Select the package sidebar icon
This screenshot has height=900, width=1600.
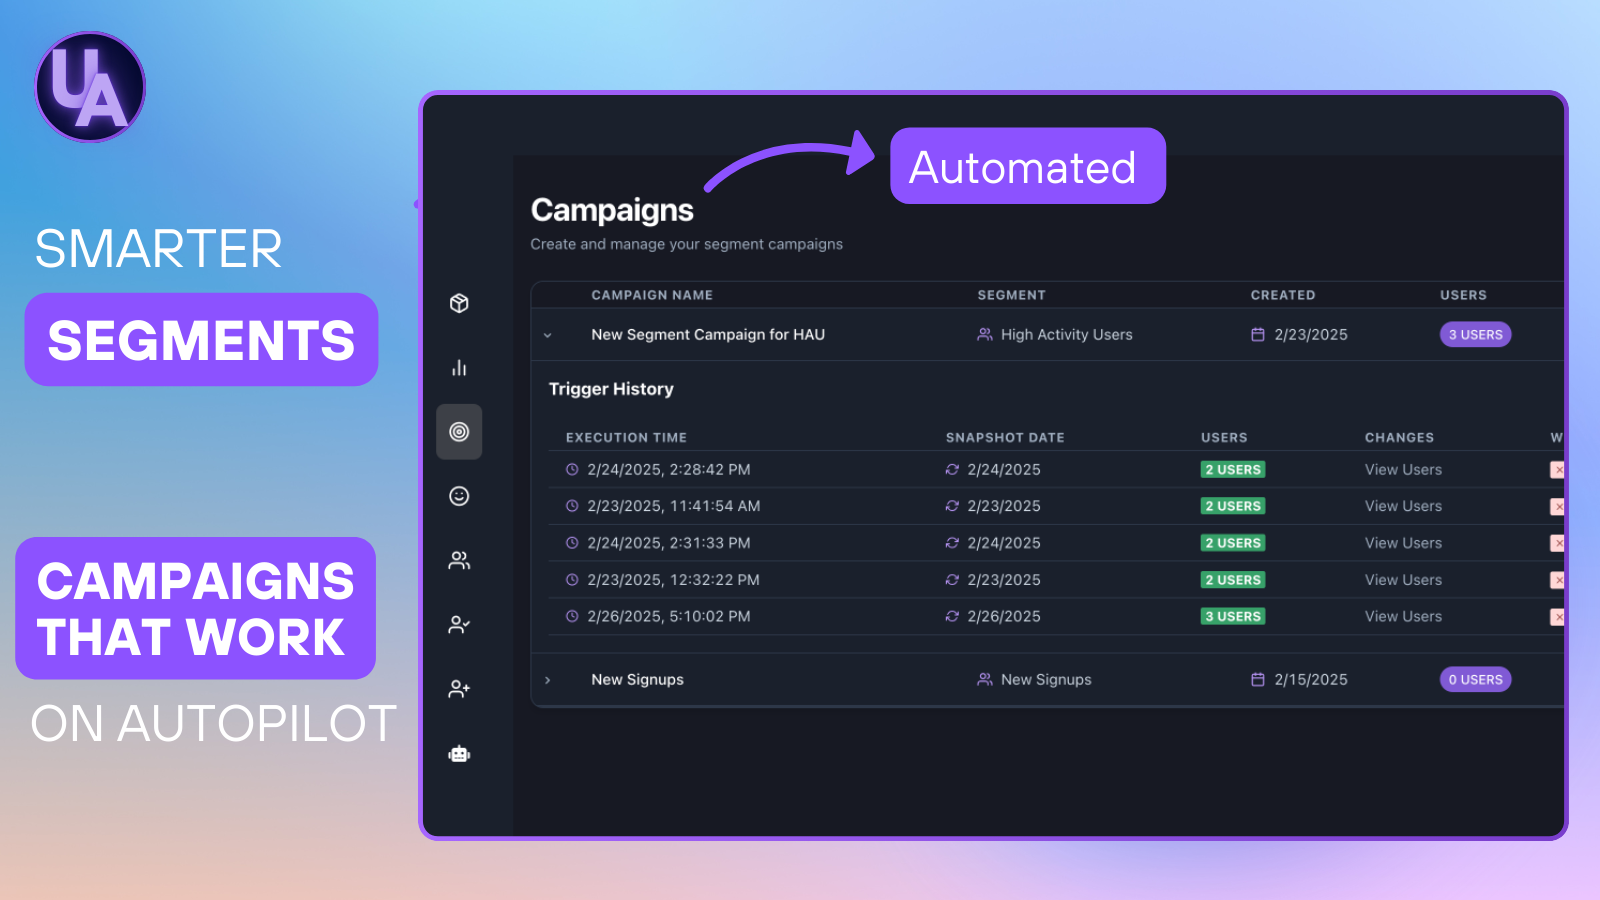pos(459,303)
